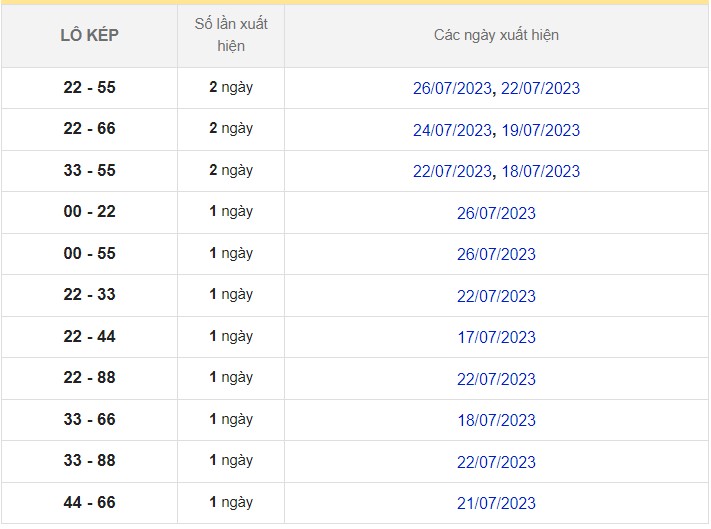The height and width of the screenshot is (529, 711).
Task: Open 22/07/2023 link in 33 - 88 row
Action: click(496, 462)
